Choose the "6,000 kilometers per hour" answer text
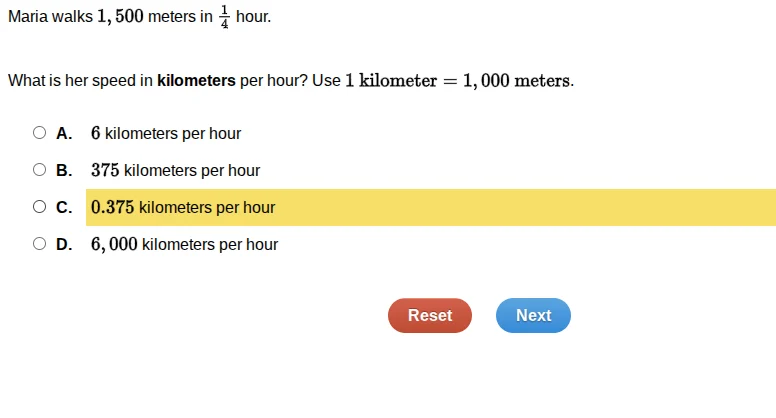Image resolution: width=776 pixels, height=418 pixels. click(184, 244)
